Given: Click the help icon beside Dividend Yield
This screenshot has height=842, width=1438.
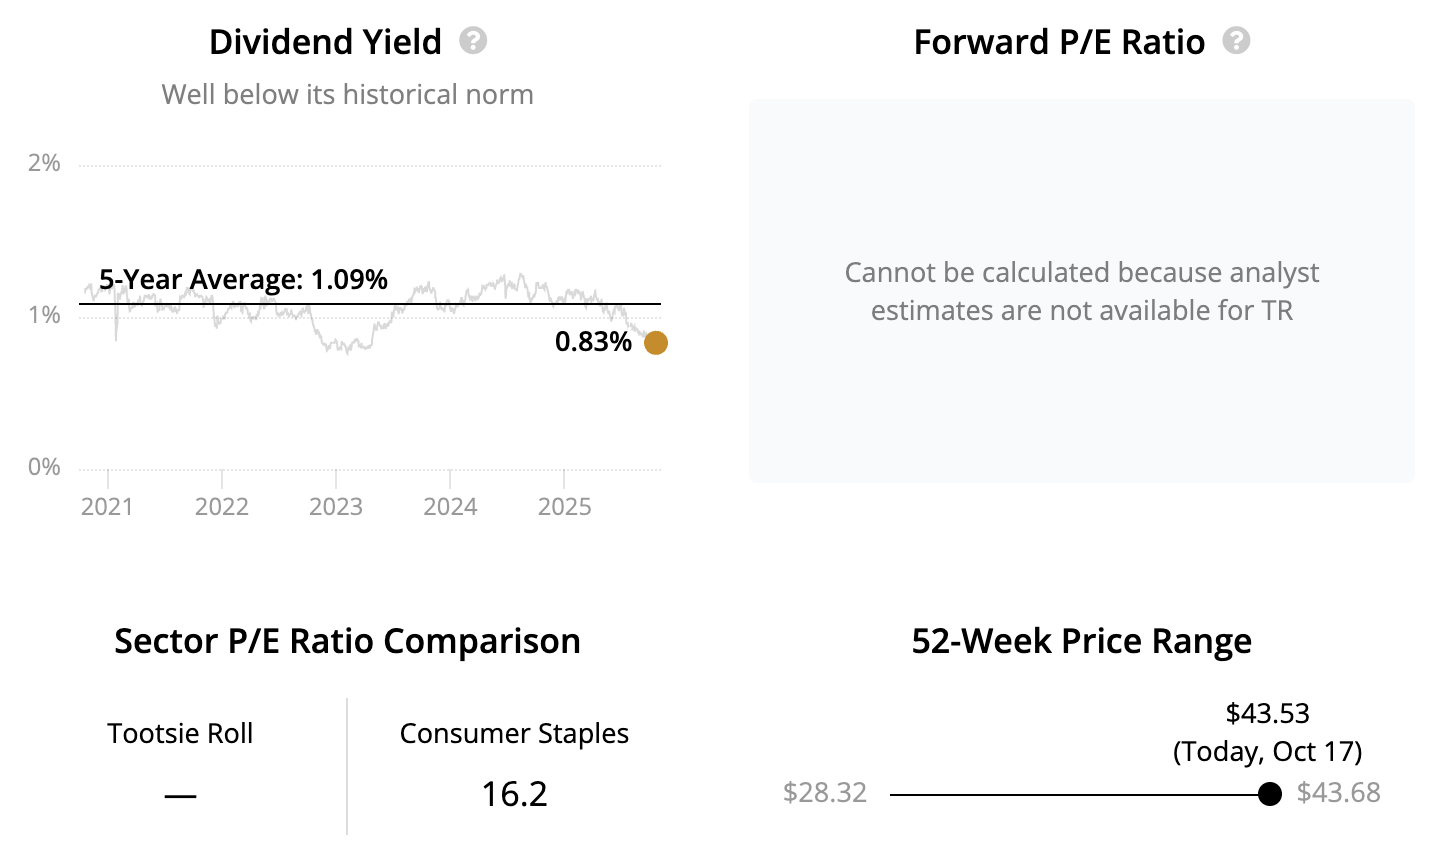Looking at the screenshot, I should tap(473, 41).
